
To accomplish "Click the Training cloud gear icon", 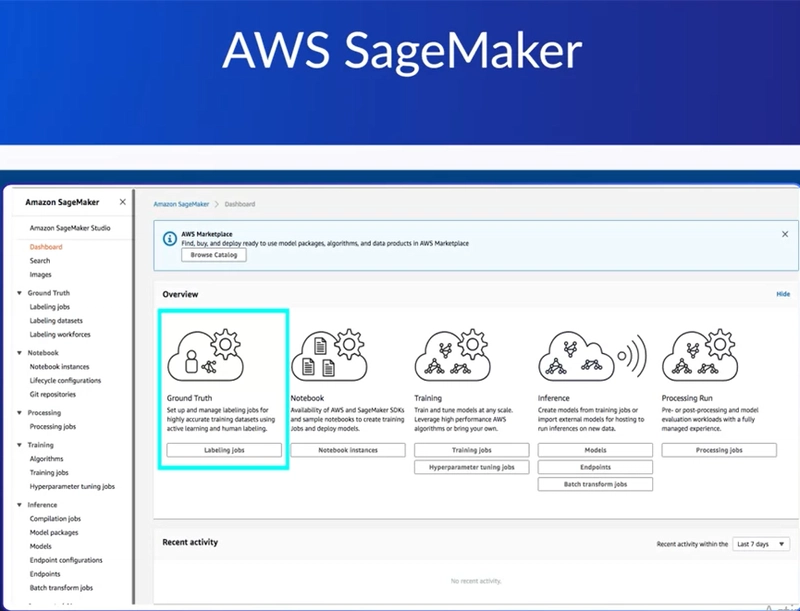I will click(x=453, y=355).
